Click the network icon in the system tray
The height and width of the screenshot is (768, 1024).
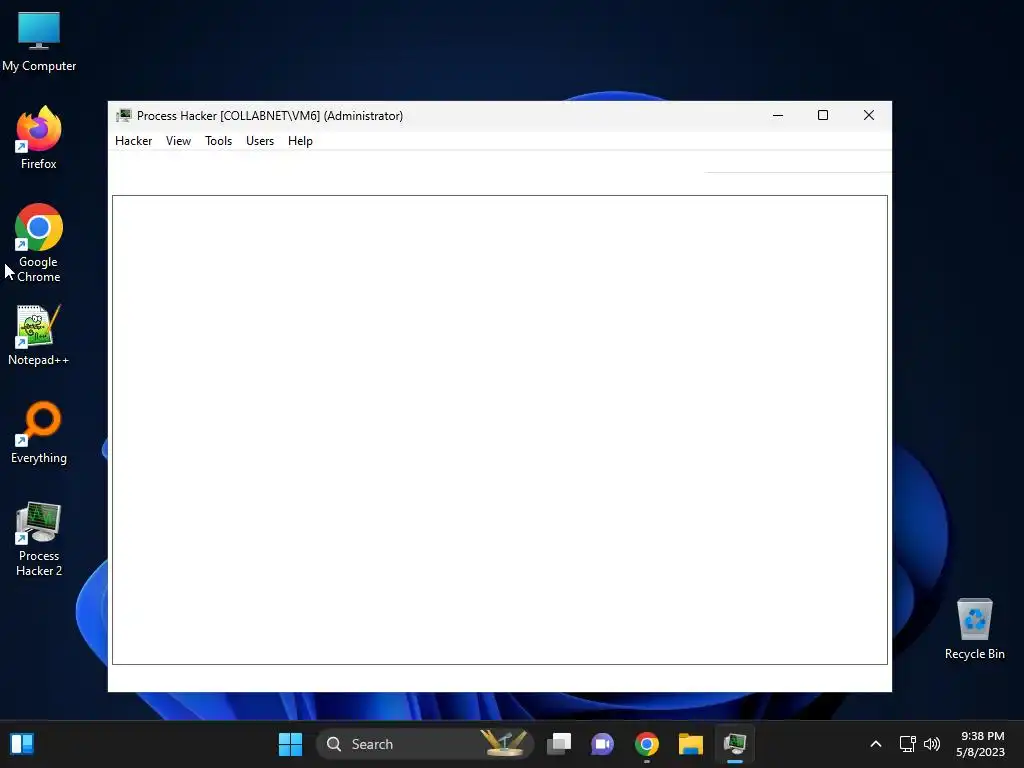907,744
